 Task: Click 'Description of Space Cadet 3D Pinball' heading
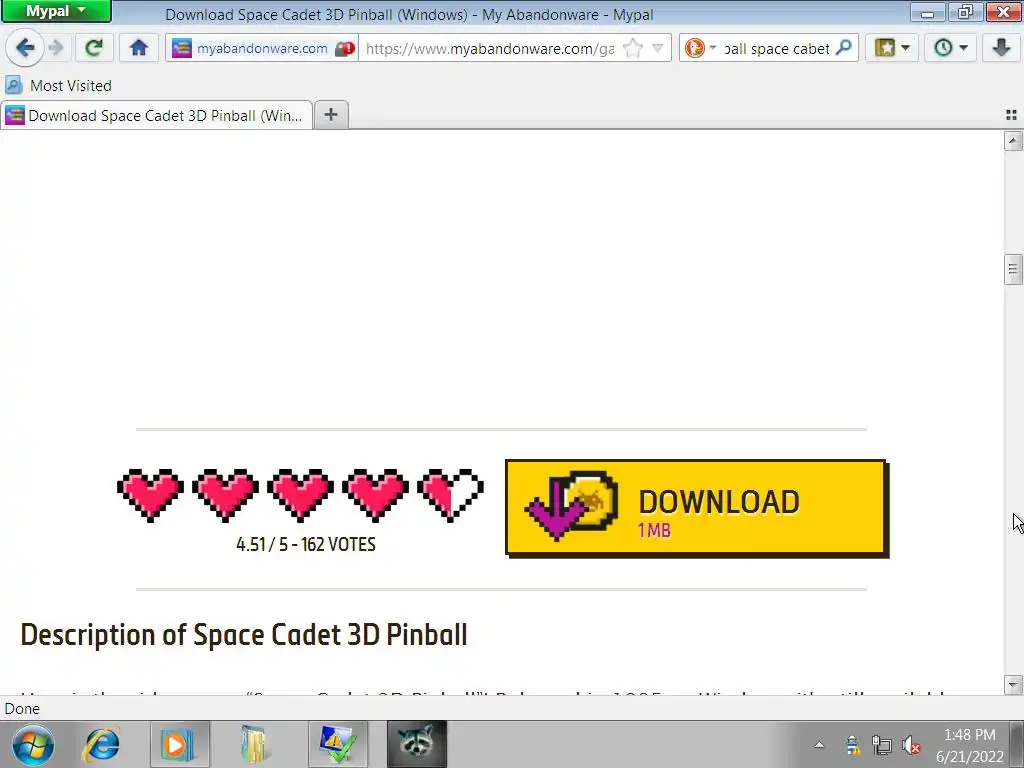[x=244, y=635]
